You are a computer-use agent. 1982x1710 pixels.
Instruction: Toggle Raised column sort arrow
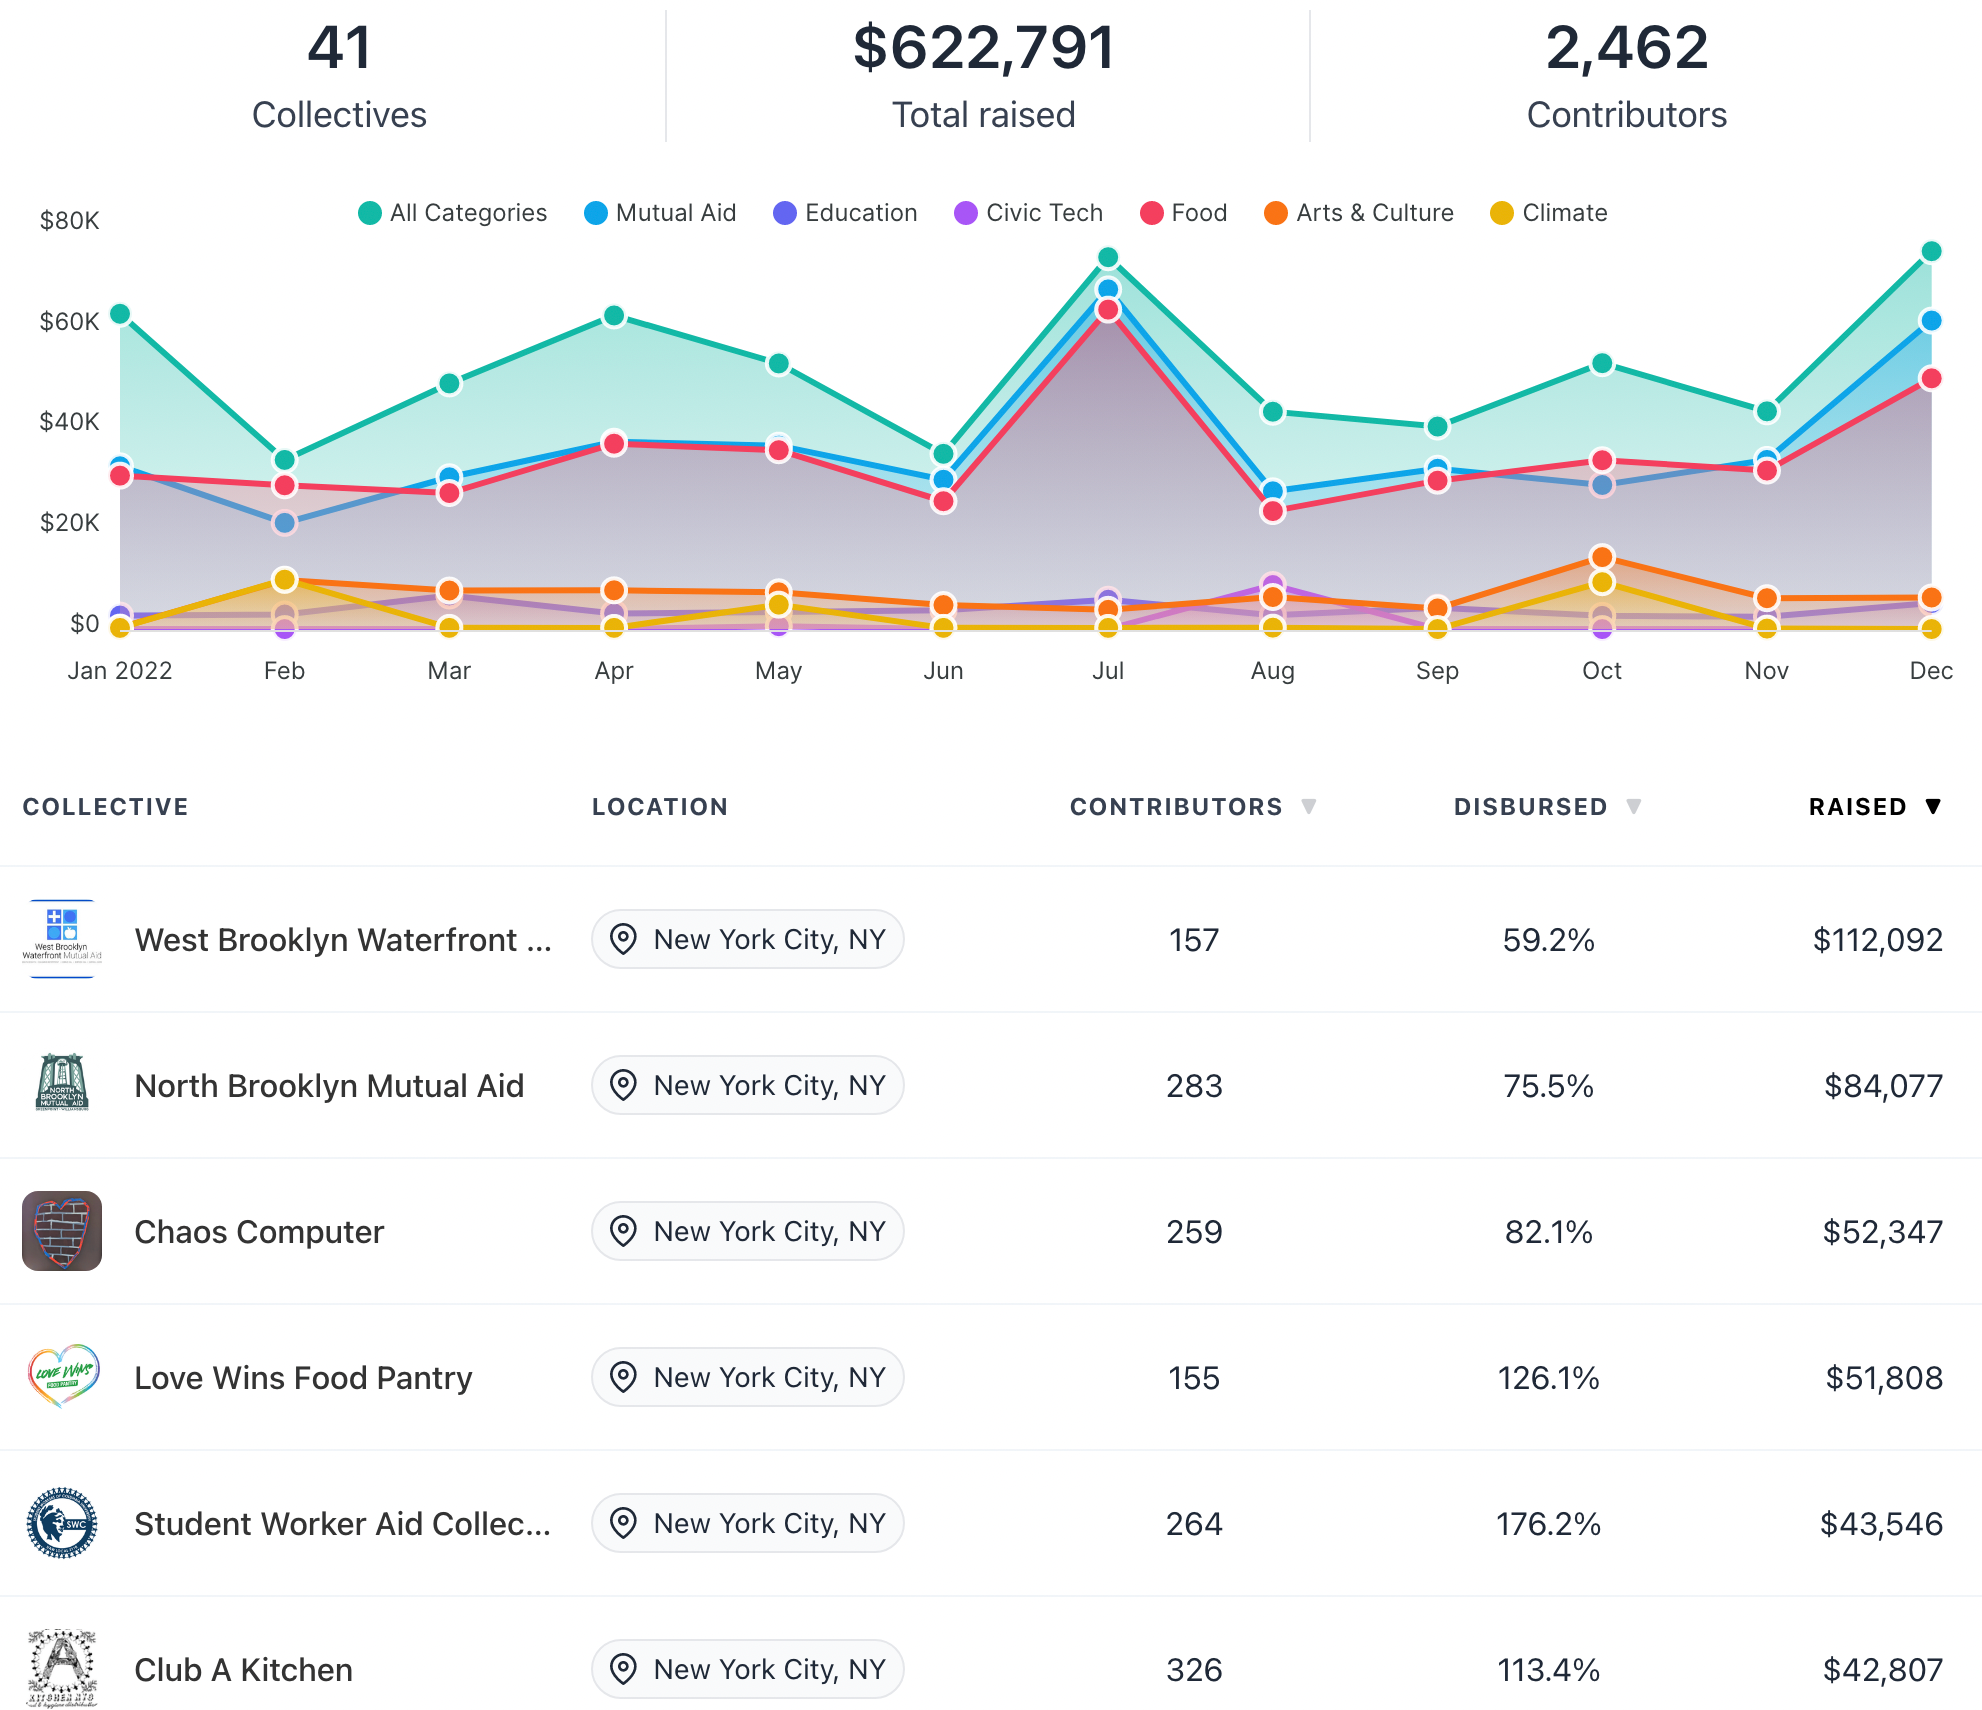[1933, 806]
